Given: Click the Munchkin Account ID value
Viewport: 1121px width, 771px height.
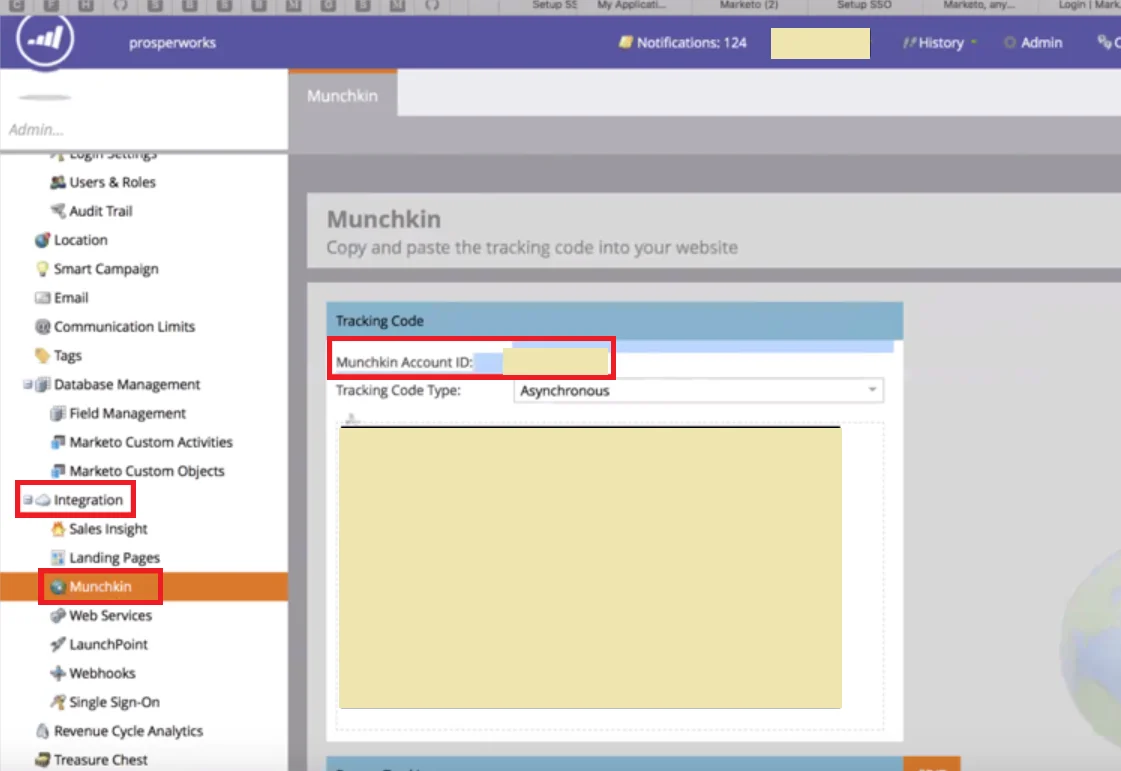Looking at the screenshot, I should pos(555,362).
